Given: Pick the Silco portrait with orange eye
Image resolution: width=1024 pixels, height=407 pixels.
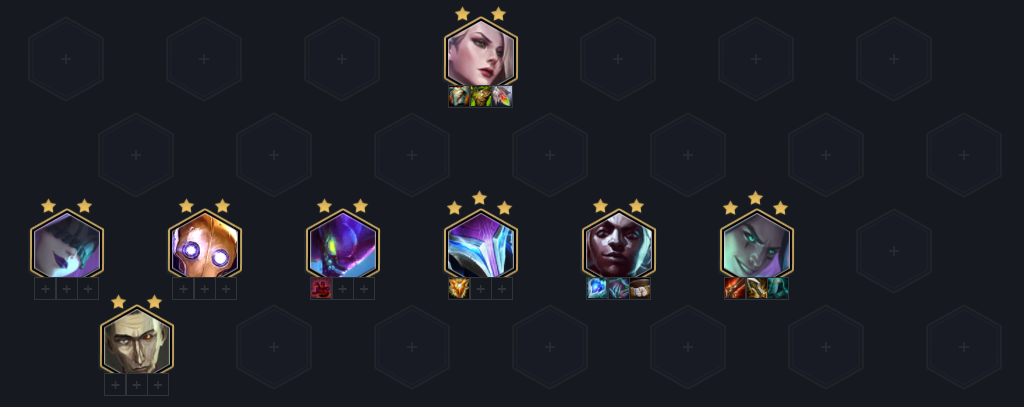Looking at the screenshot, I should [136, 341].
